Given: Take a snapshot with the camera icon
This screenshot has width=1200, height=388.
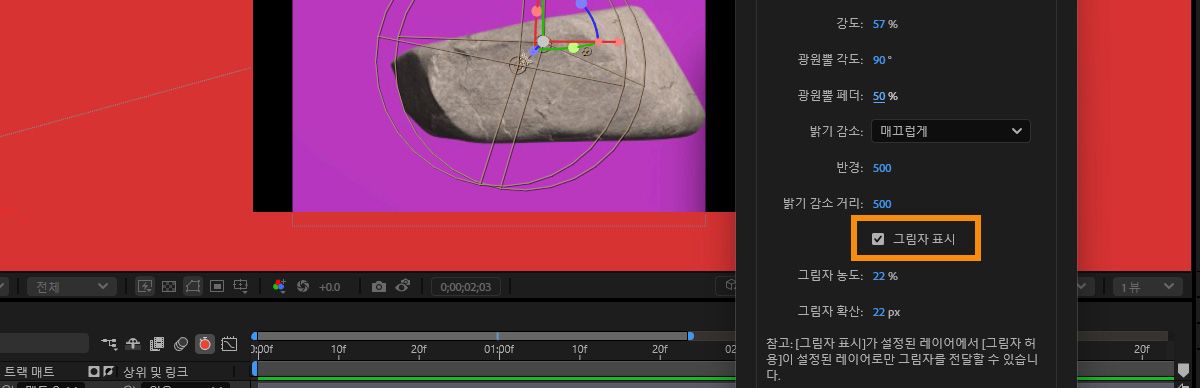Looking at the screenshot, I should (379, 286).
